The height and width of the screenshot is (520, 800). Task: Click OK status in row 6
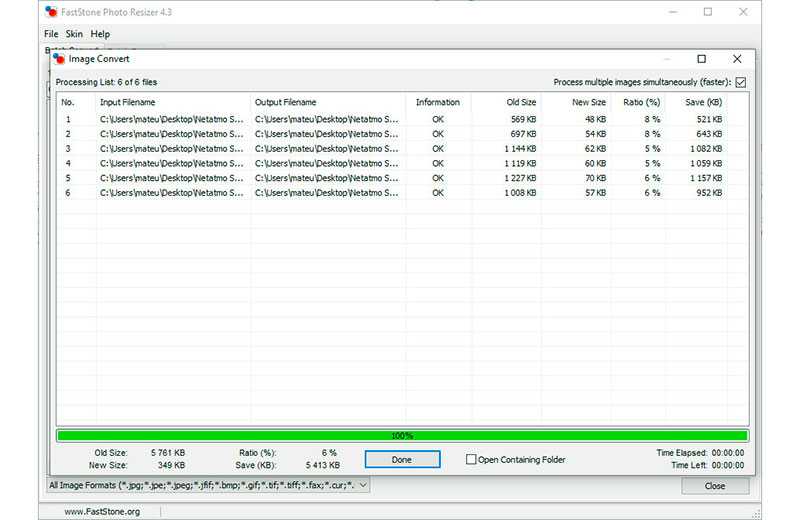438,193
